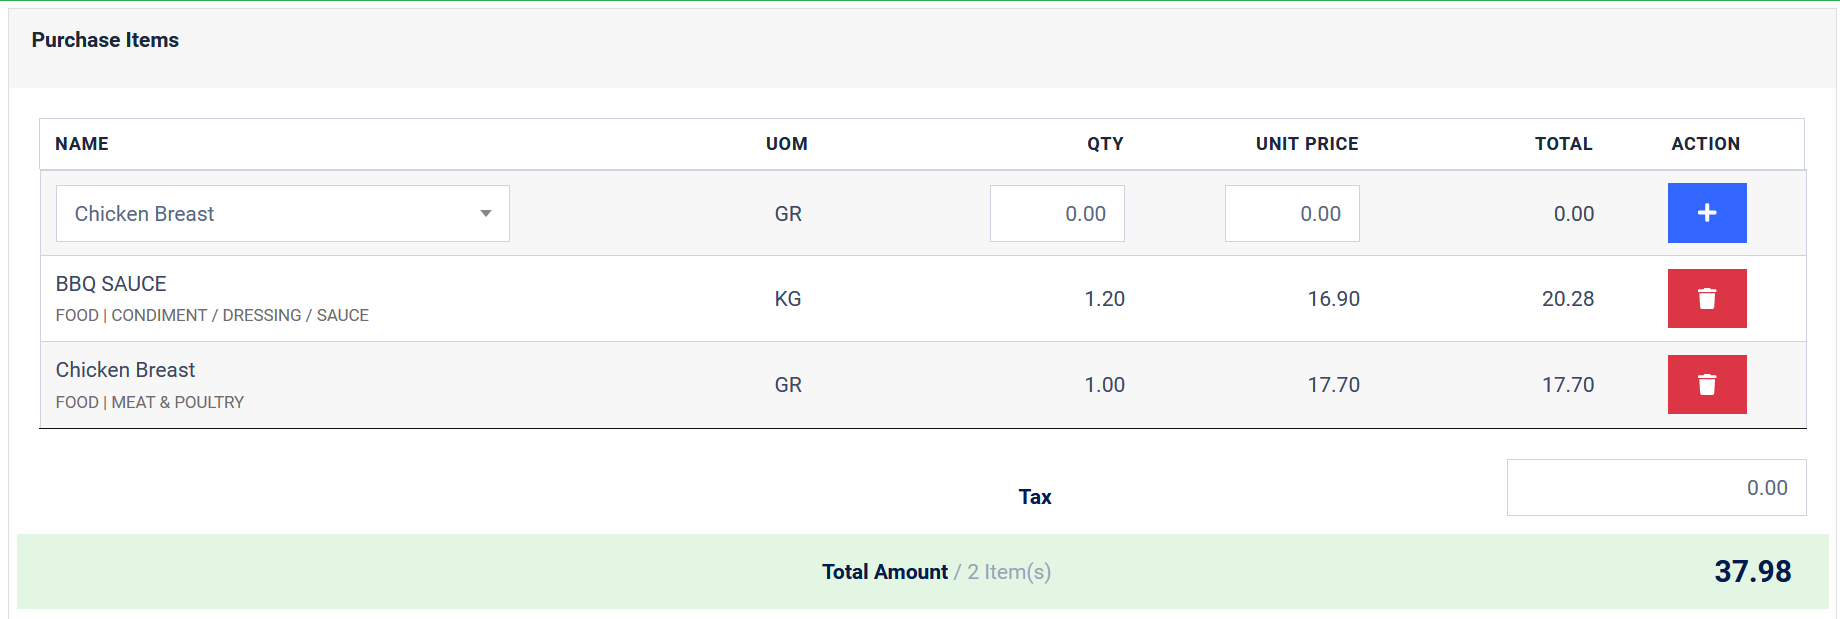Click the UNIT PRICE input showing 0.00
The image size is (1840, 619).
point(1292,213)
